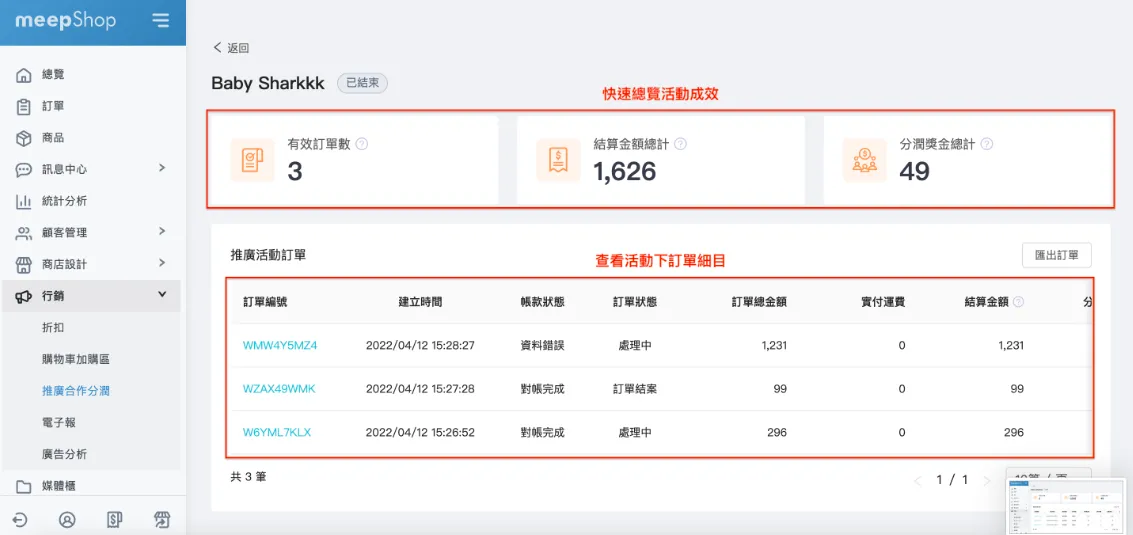Click help icon beside 有效訂單數
The image size is (1133, 535).
[363, 144]
